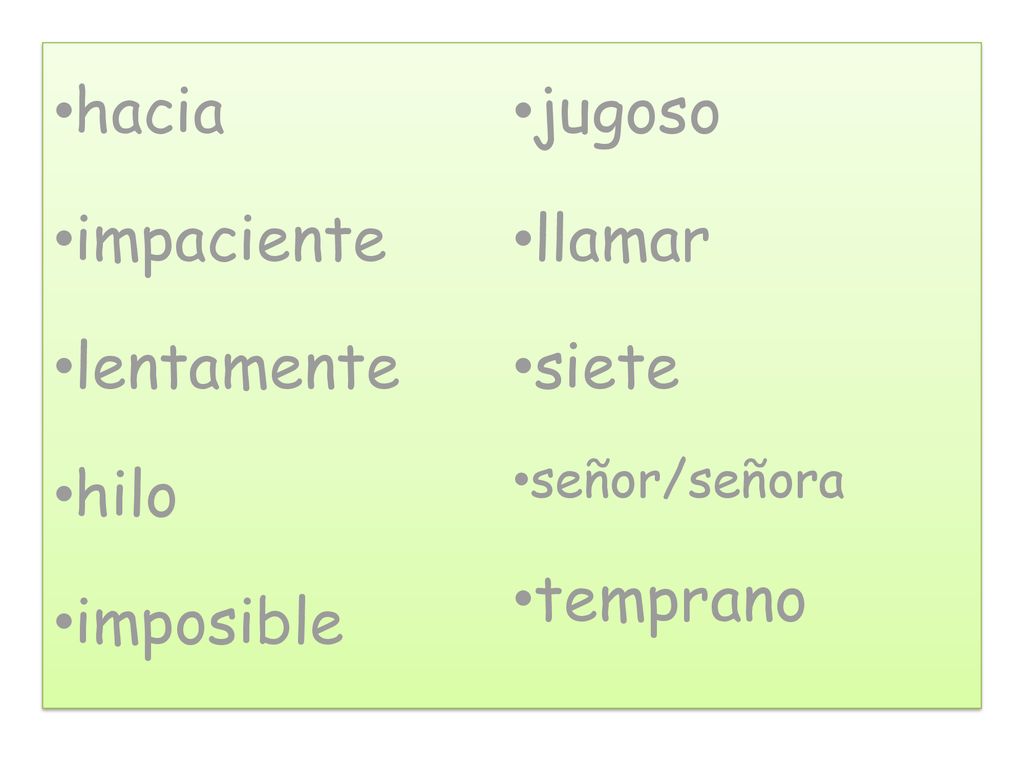
Task: Click the bullet before temprano
Action: 523,597
